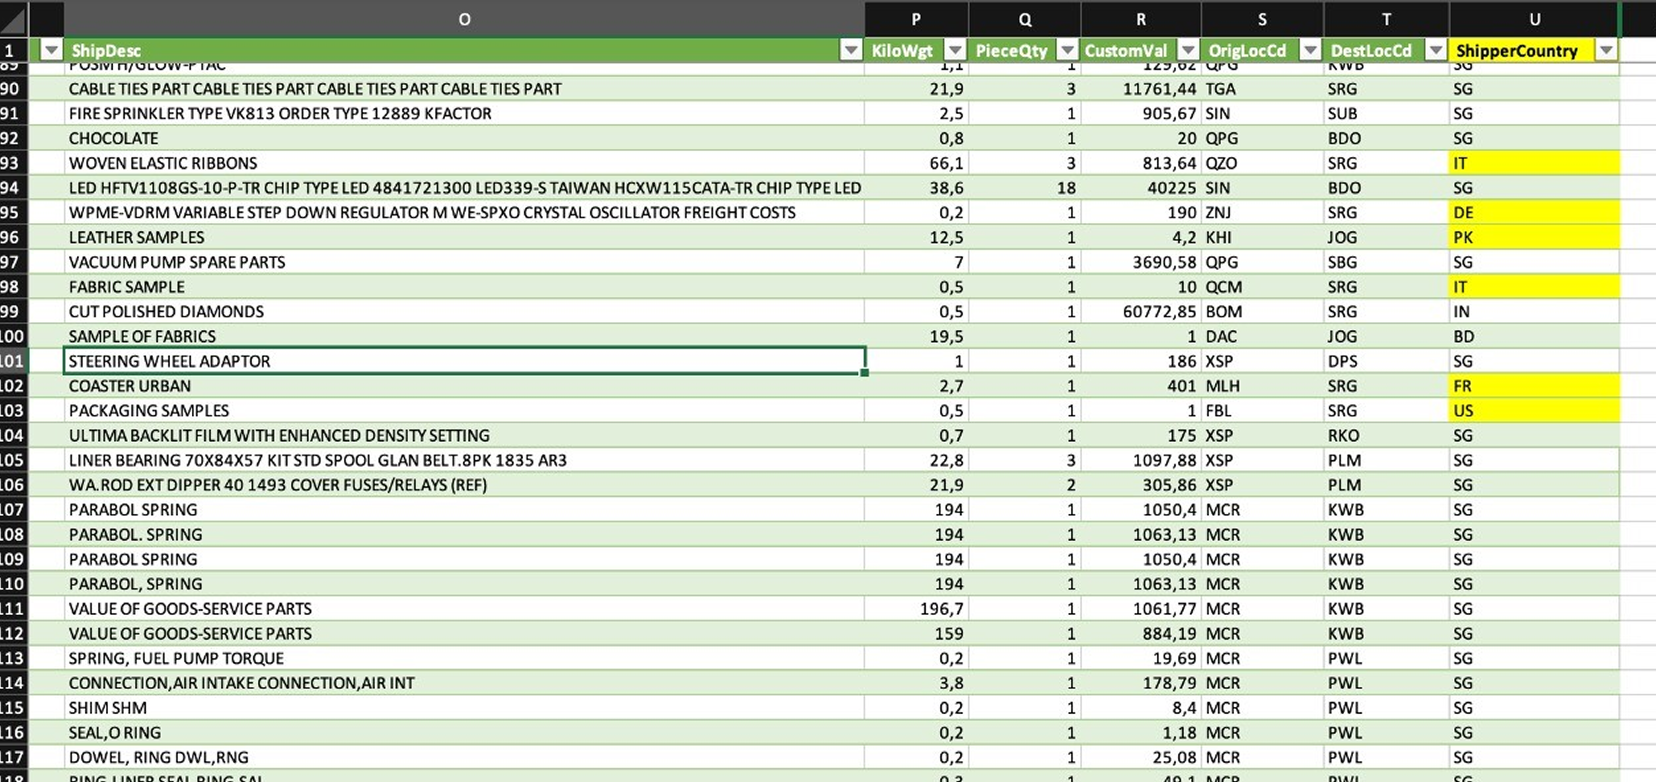
Task: Click the yellow FR cell in row 102
Action: tap(1534, 386)
